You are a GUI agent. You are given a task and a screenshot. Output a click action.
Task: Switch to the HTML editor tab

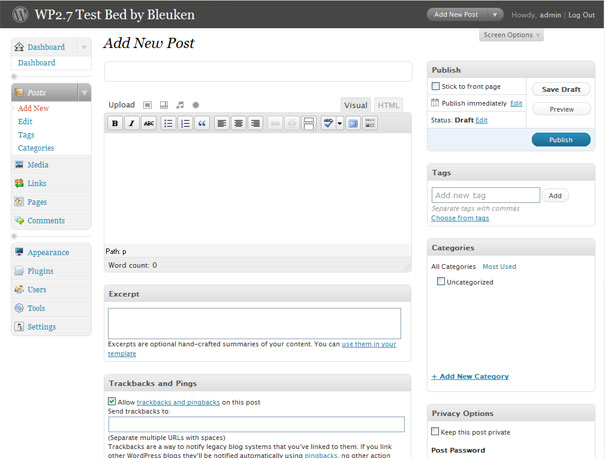point(388,105)
